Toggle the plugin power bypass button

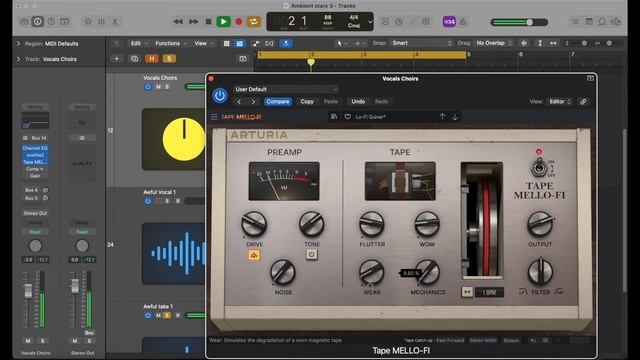click(220, 96)
